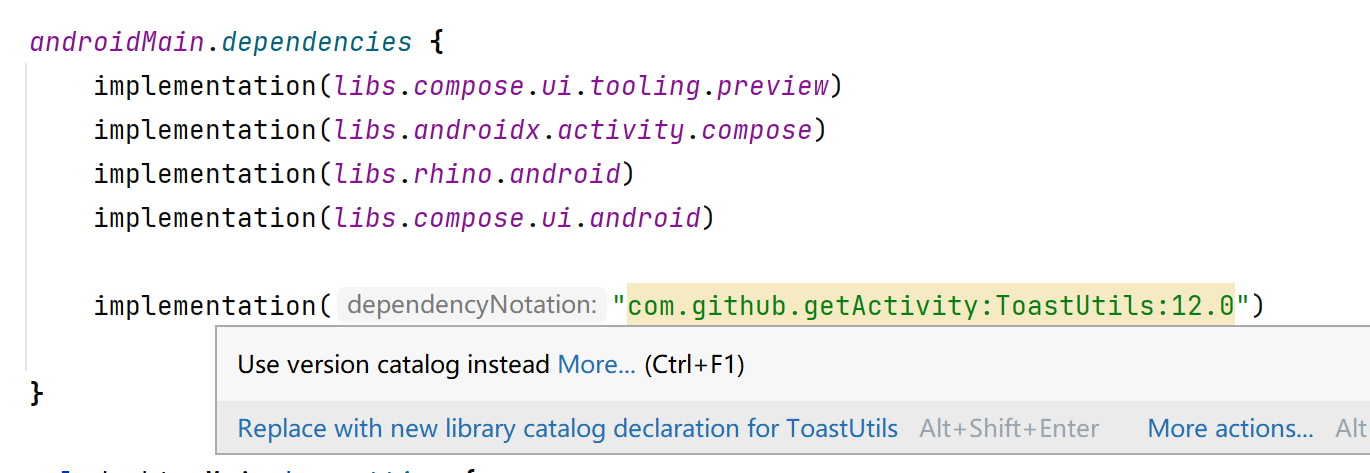Click the opening brace after dependencies
Screen dimensions: 1370x473
click(x=435, y=43)
